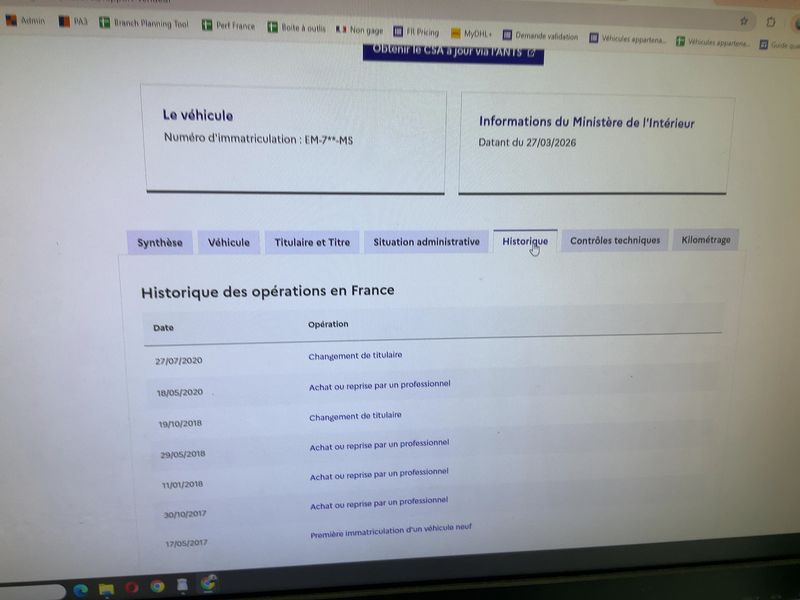The width and height of the screenshot is (800, 600).
Task: Open the Contrôles techniques tab
Action: coord(615,240)
